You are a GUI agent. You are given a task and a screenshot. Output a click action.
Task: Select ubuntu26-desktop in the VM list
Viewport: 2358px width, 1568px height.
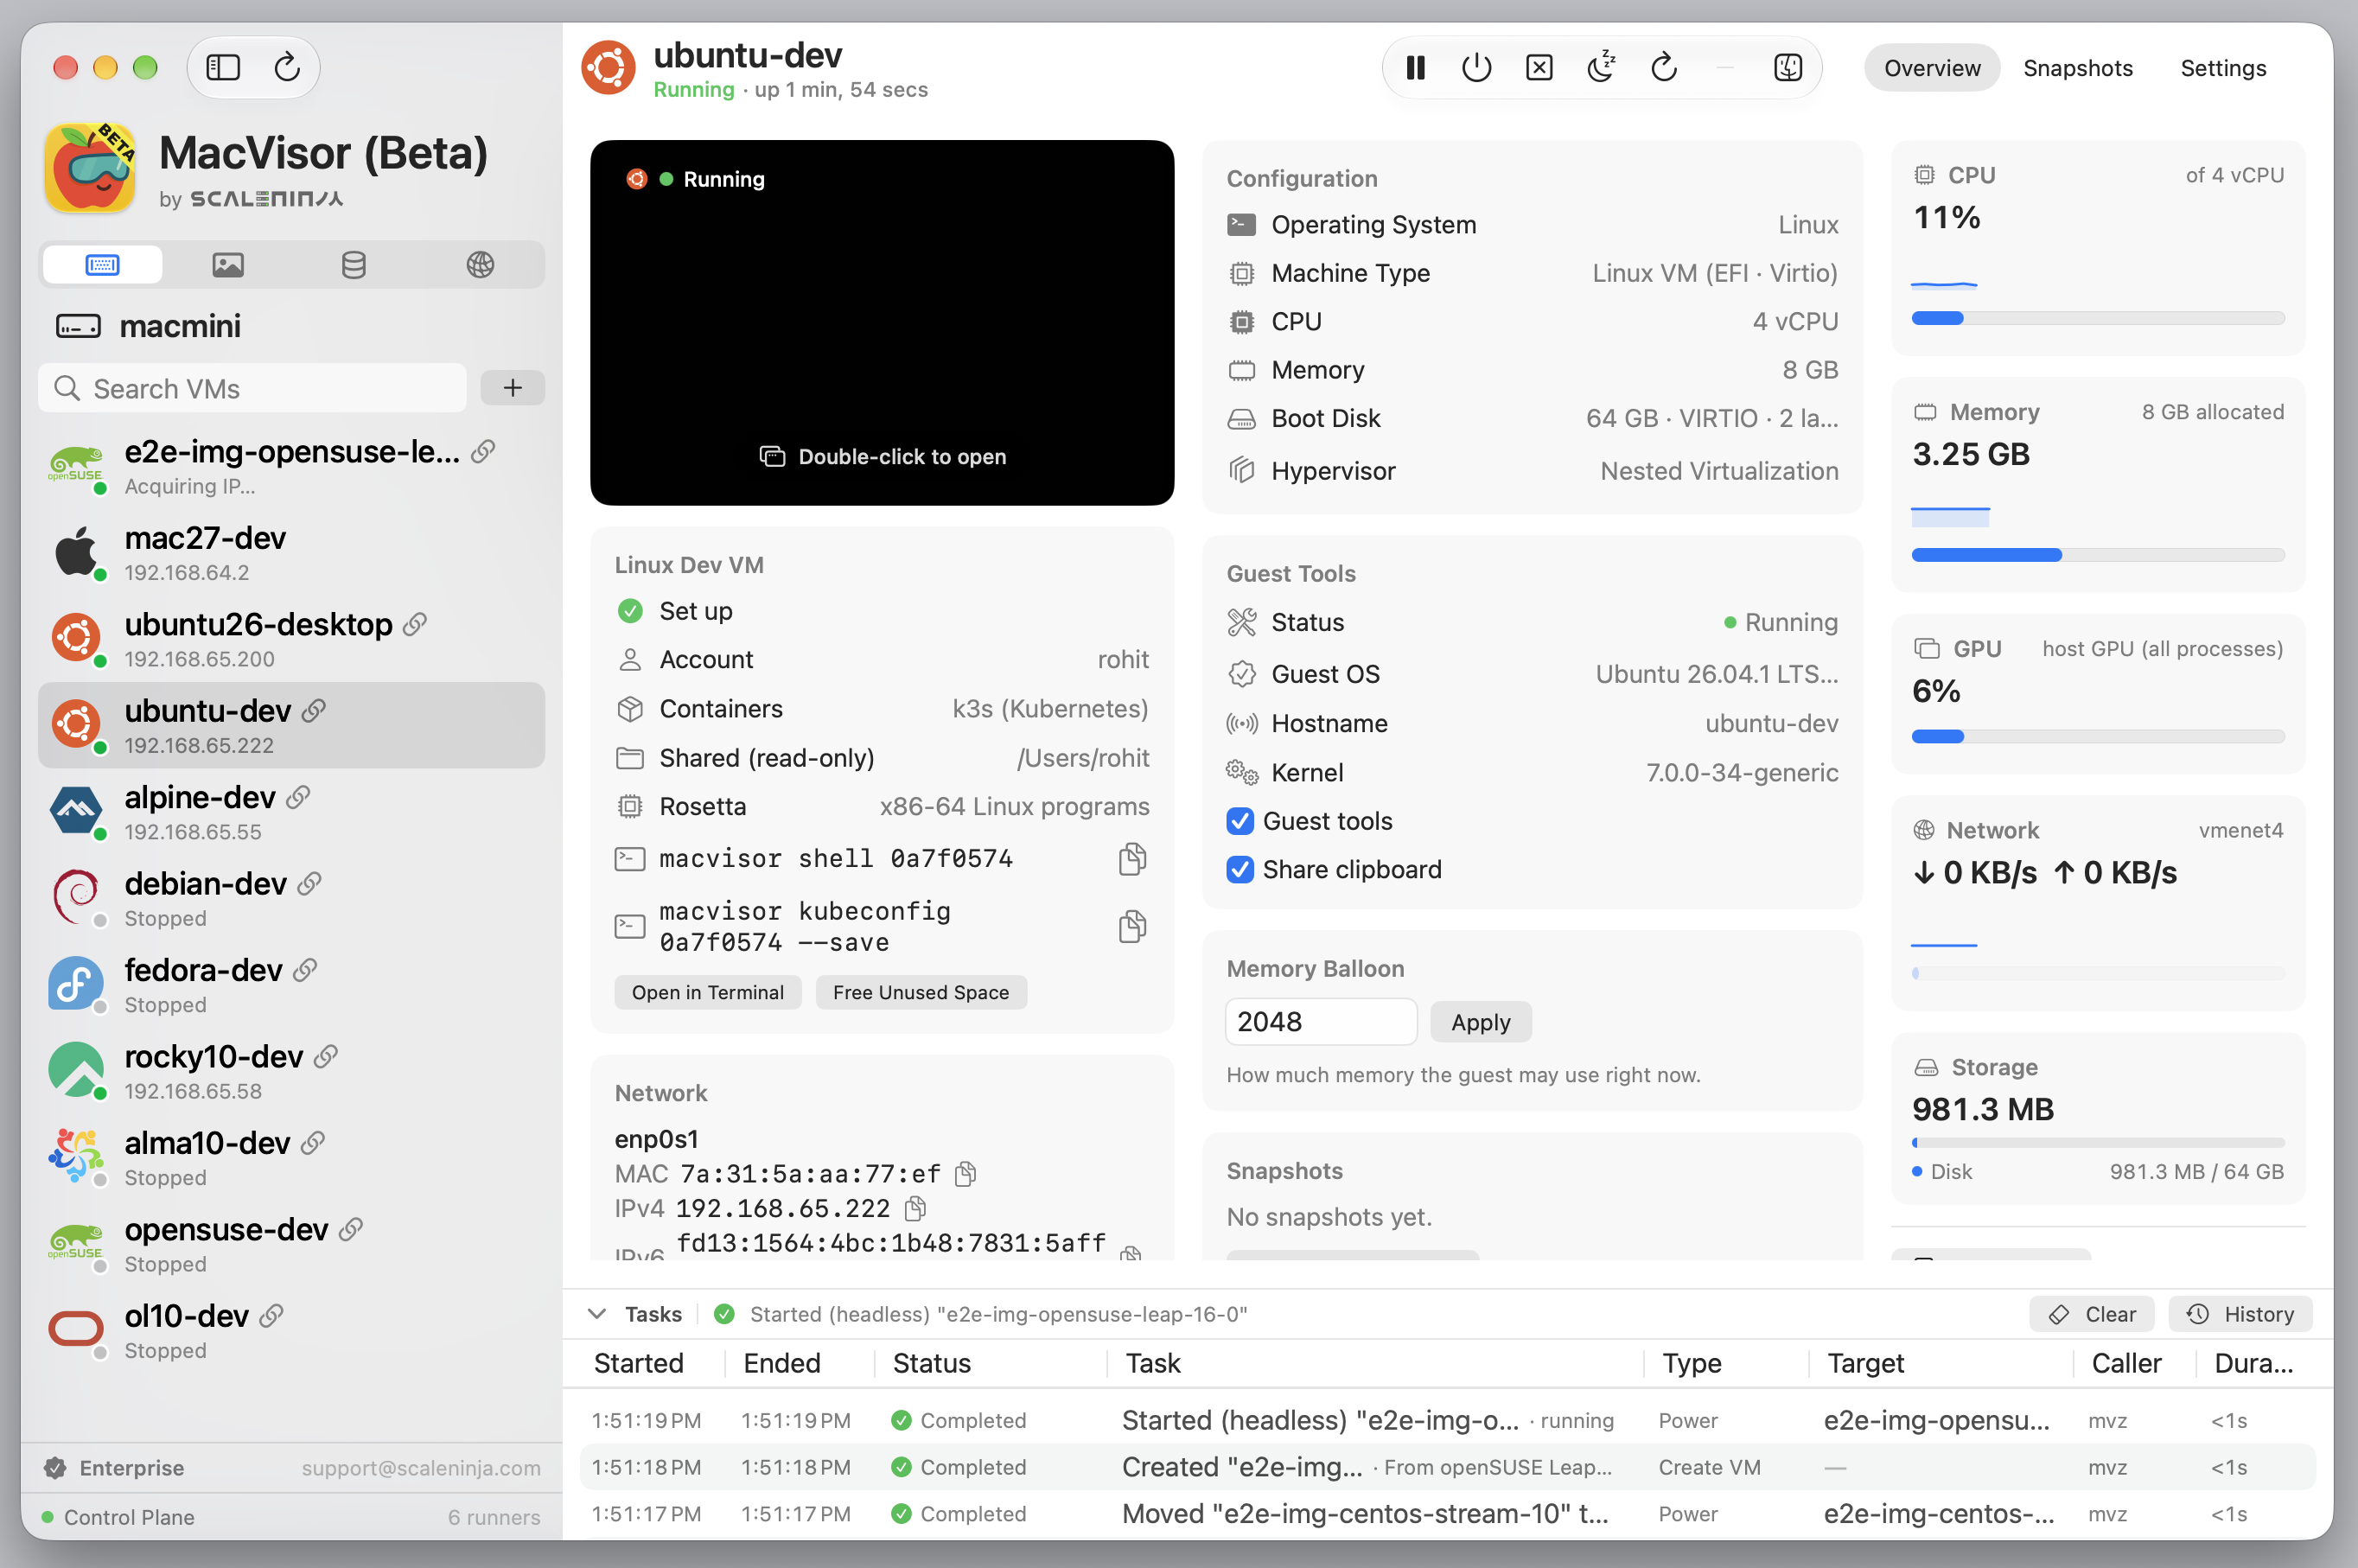pyautogui.click(x=291, y=639)
